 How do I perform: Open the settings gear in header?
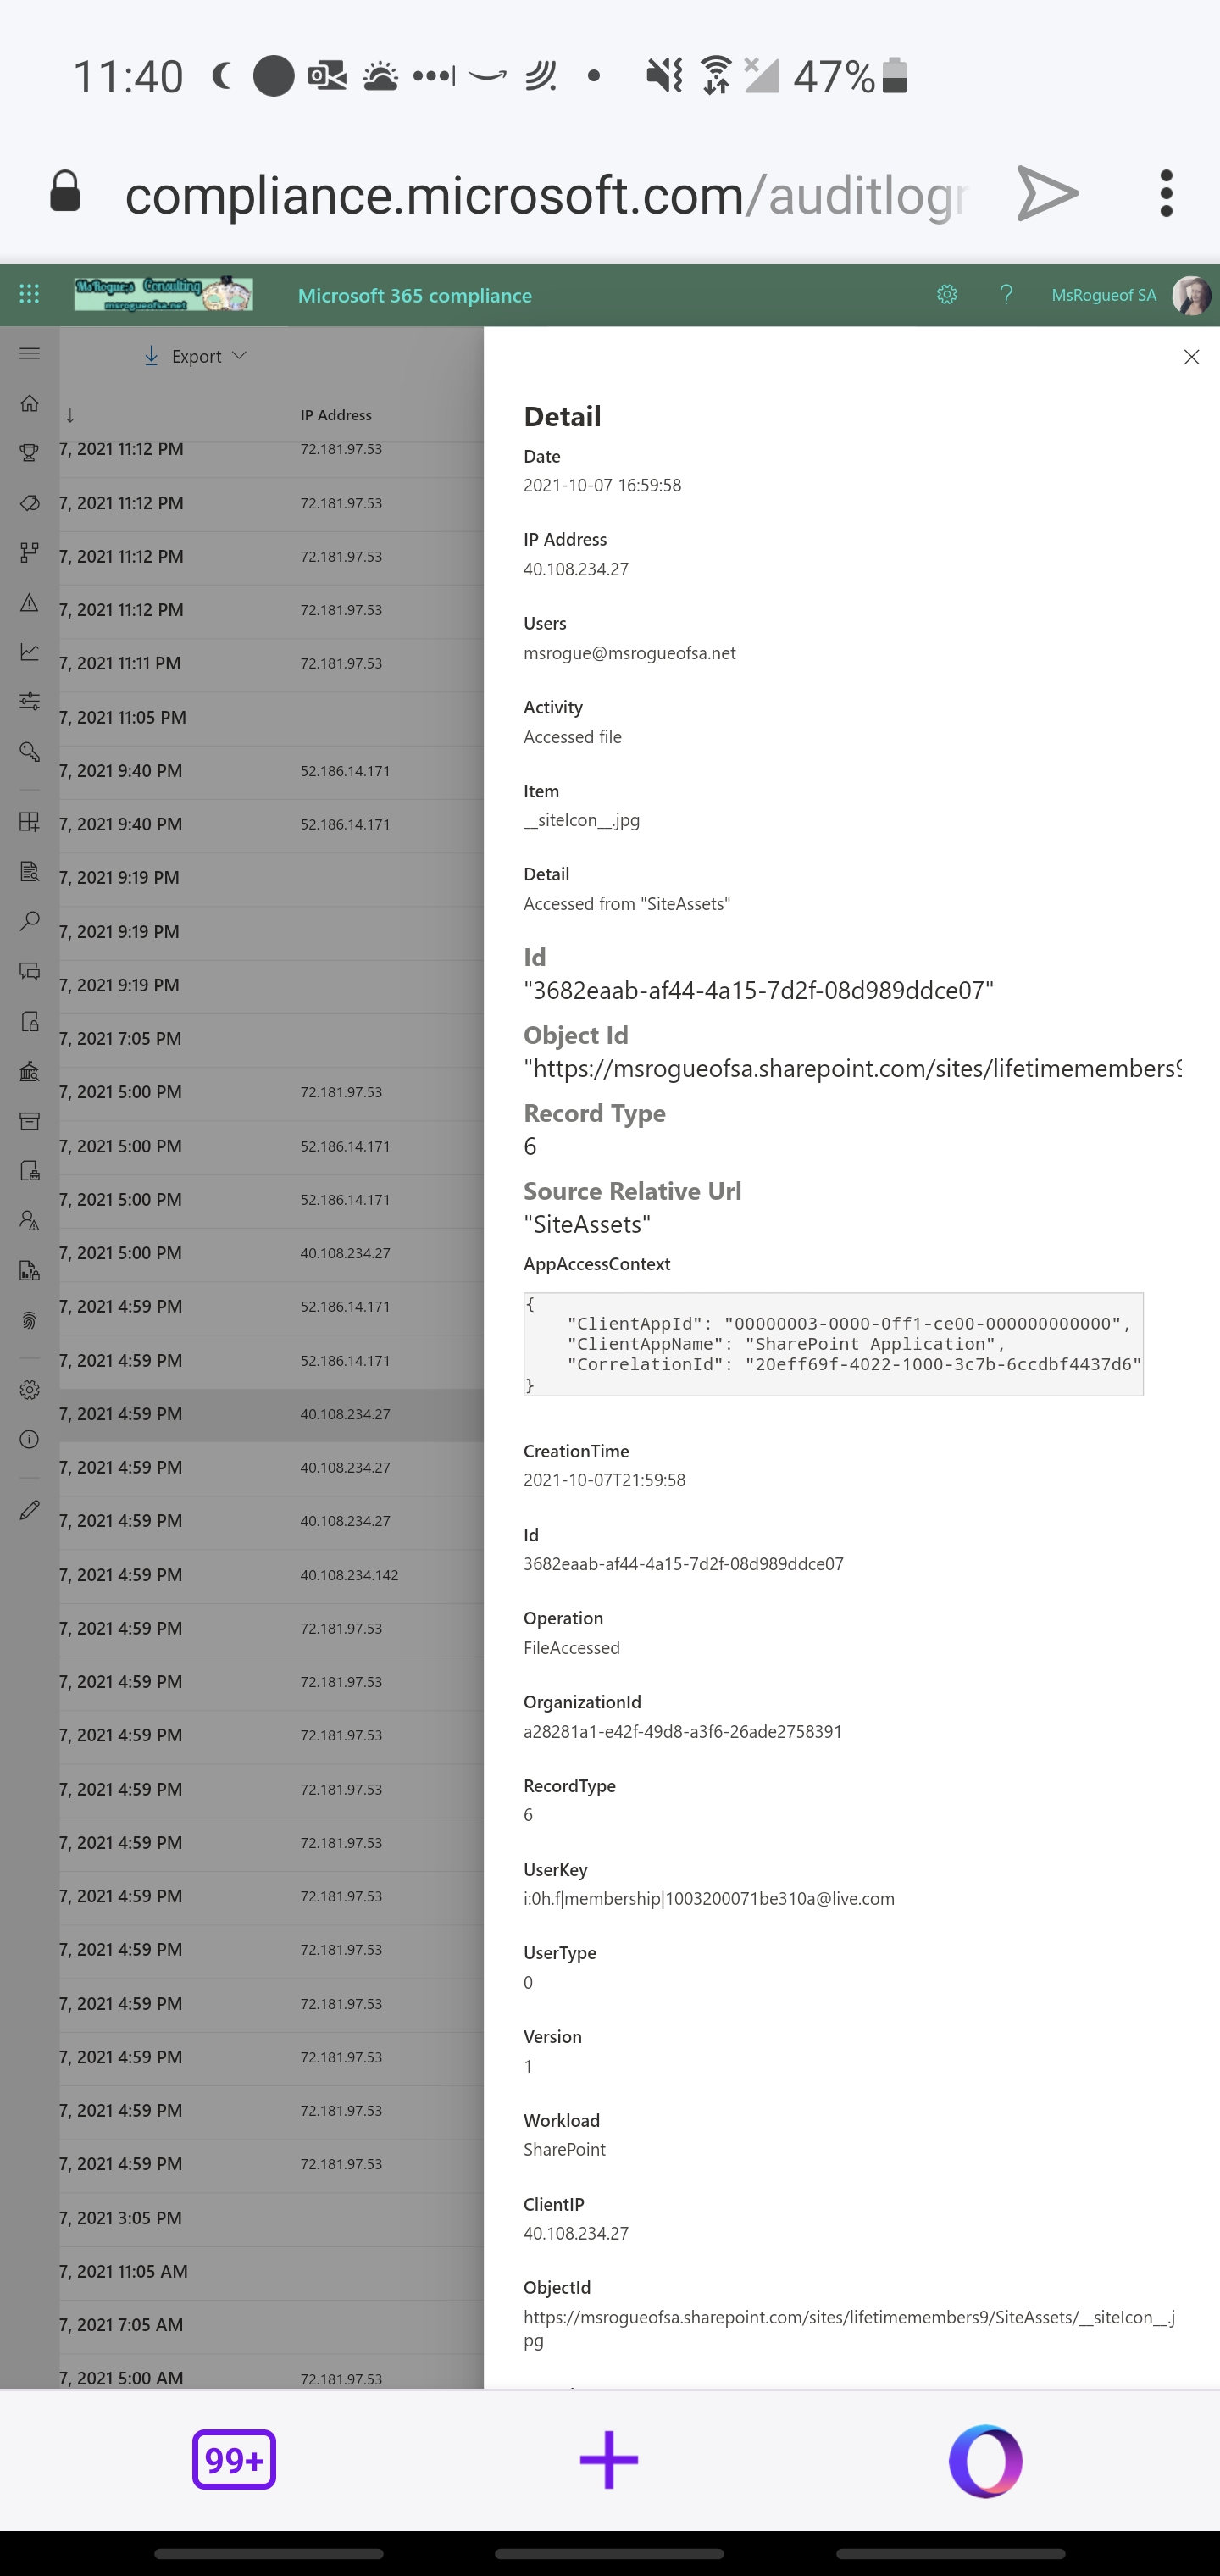[x=946, y=294]
